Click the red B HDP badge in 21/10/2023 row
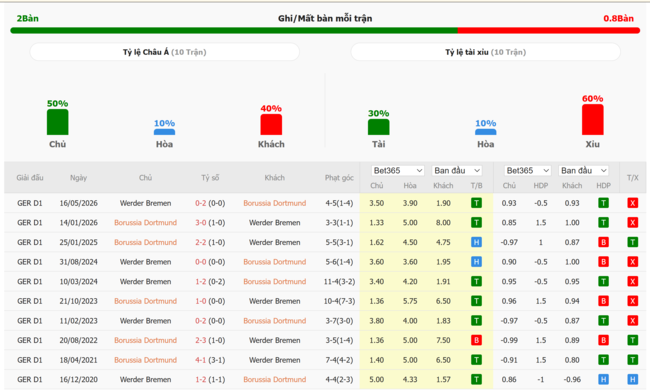 (x=604, y=301)
